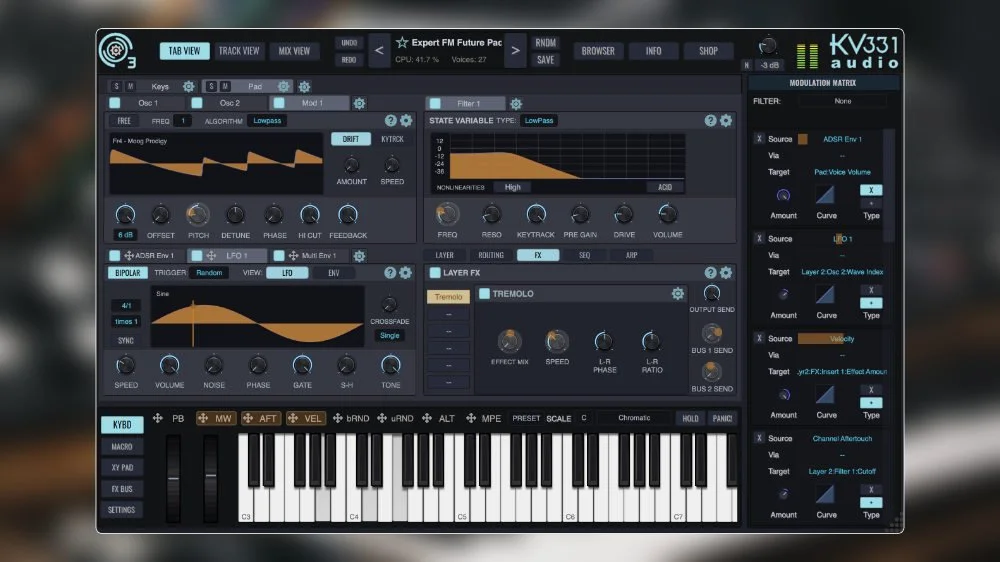Toggle ADSR Env 1 enable checkbox
The width and height of the screenshot is (1000, 562).
click(x=115, y=256)
